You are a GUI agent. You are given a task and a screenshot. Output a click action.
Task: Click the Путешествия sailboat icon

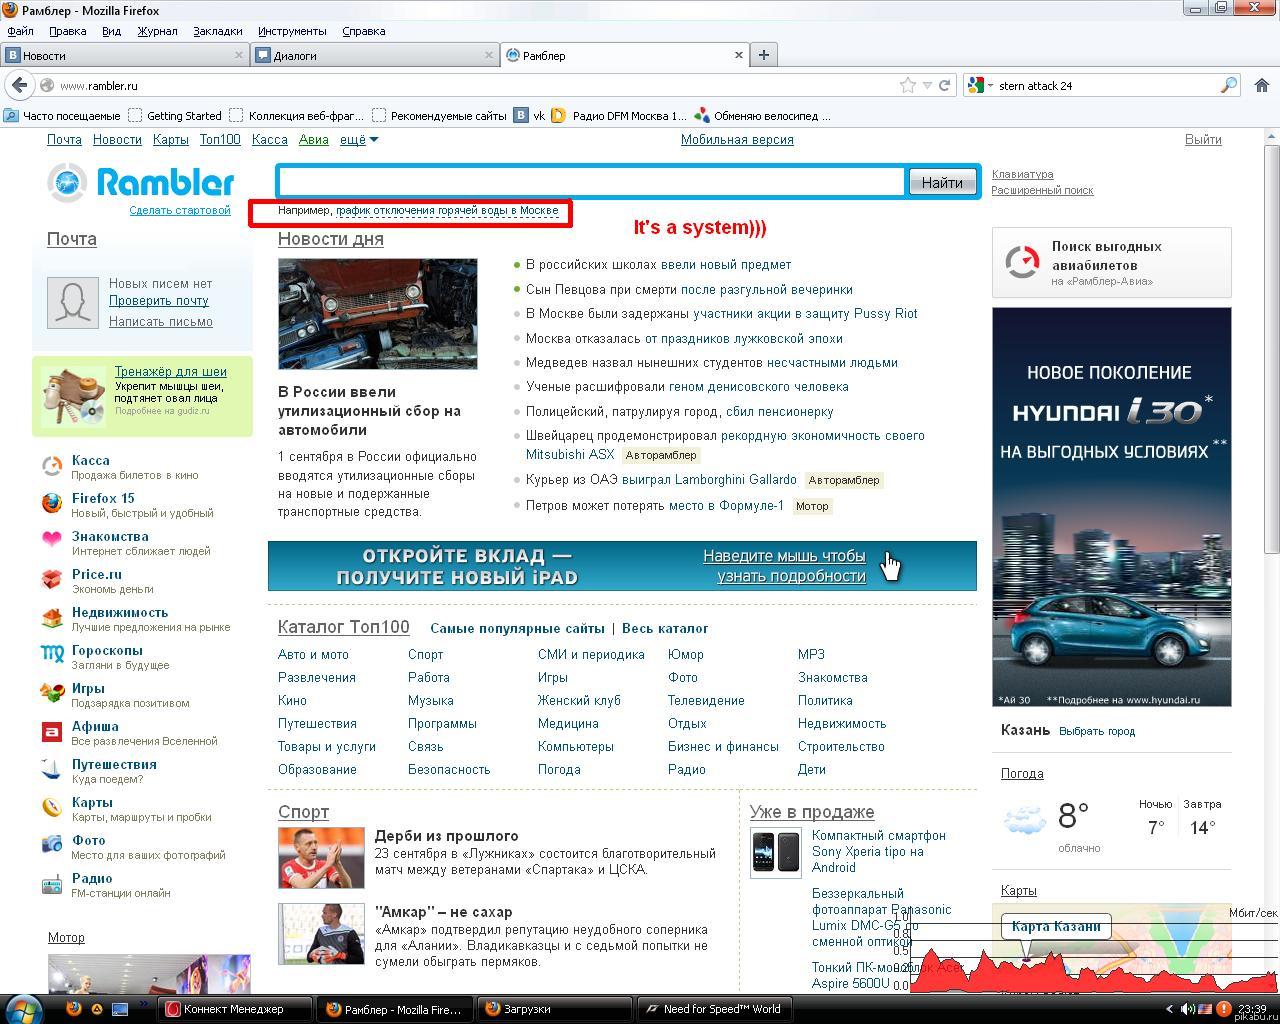[52, 769]
